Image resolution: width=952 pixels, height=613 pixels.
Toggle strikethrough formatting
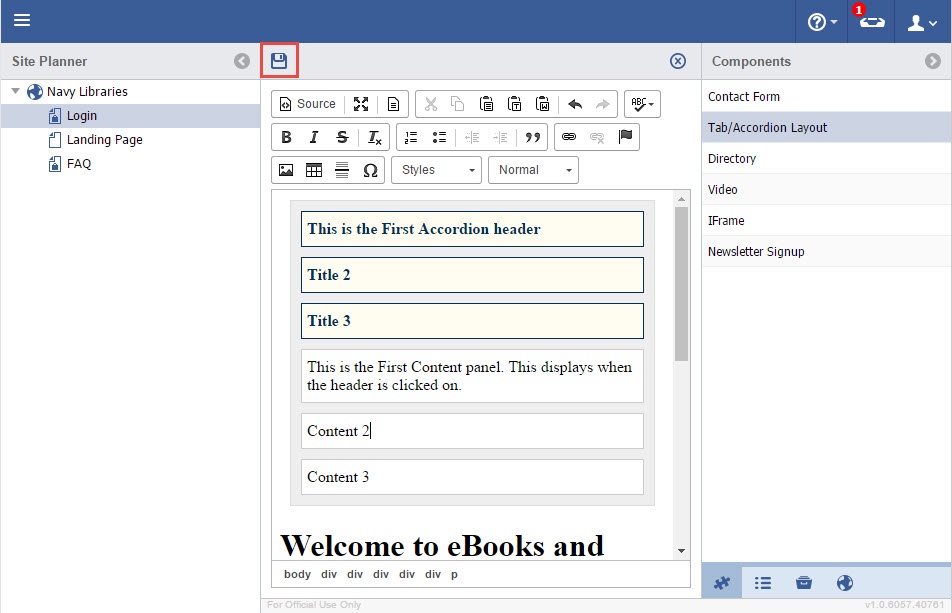[x=342, y=137]
